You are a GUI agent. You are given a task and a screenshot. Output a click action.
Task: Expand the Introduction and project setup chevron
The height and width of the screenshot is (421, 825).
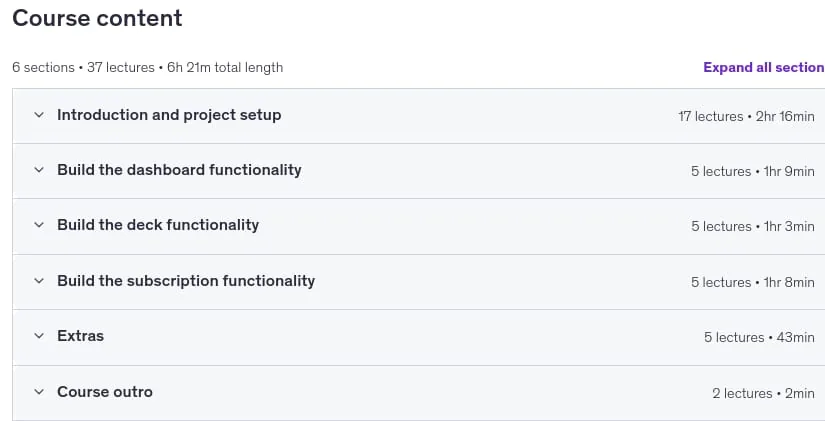click(x=39, y=115)
